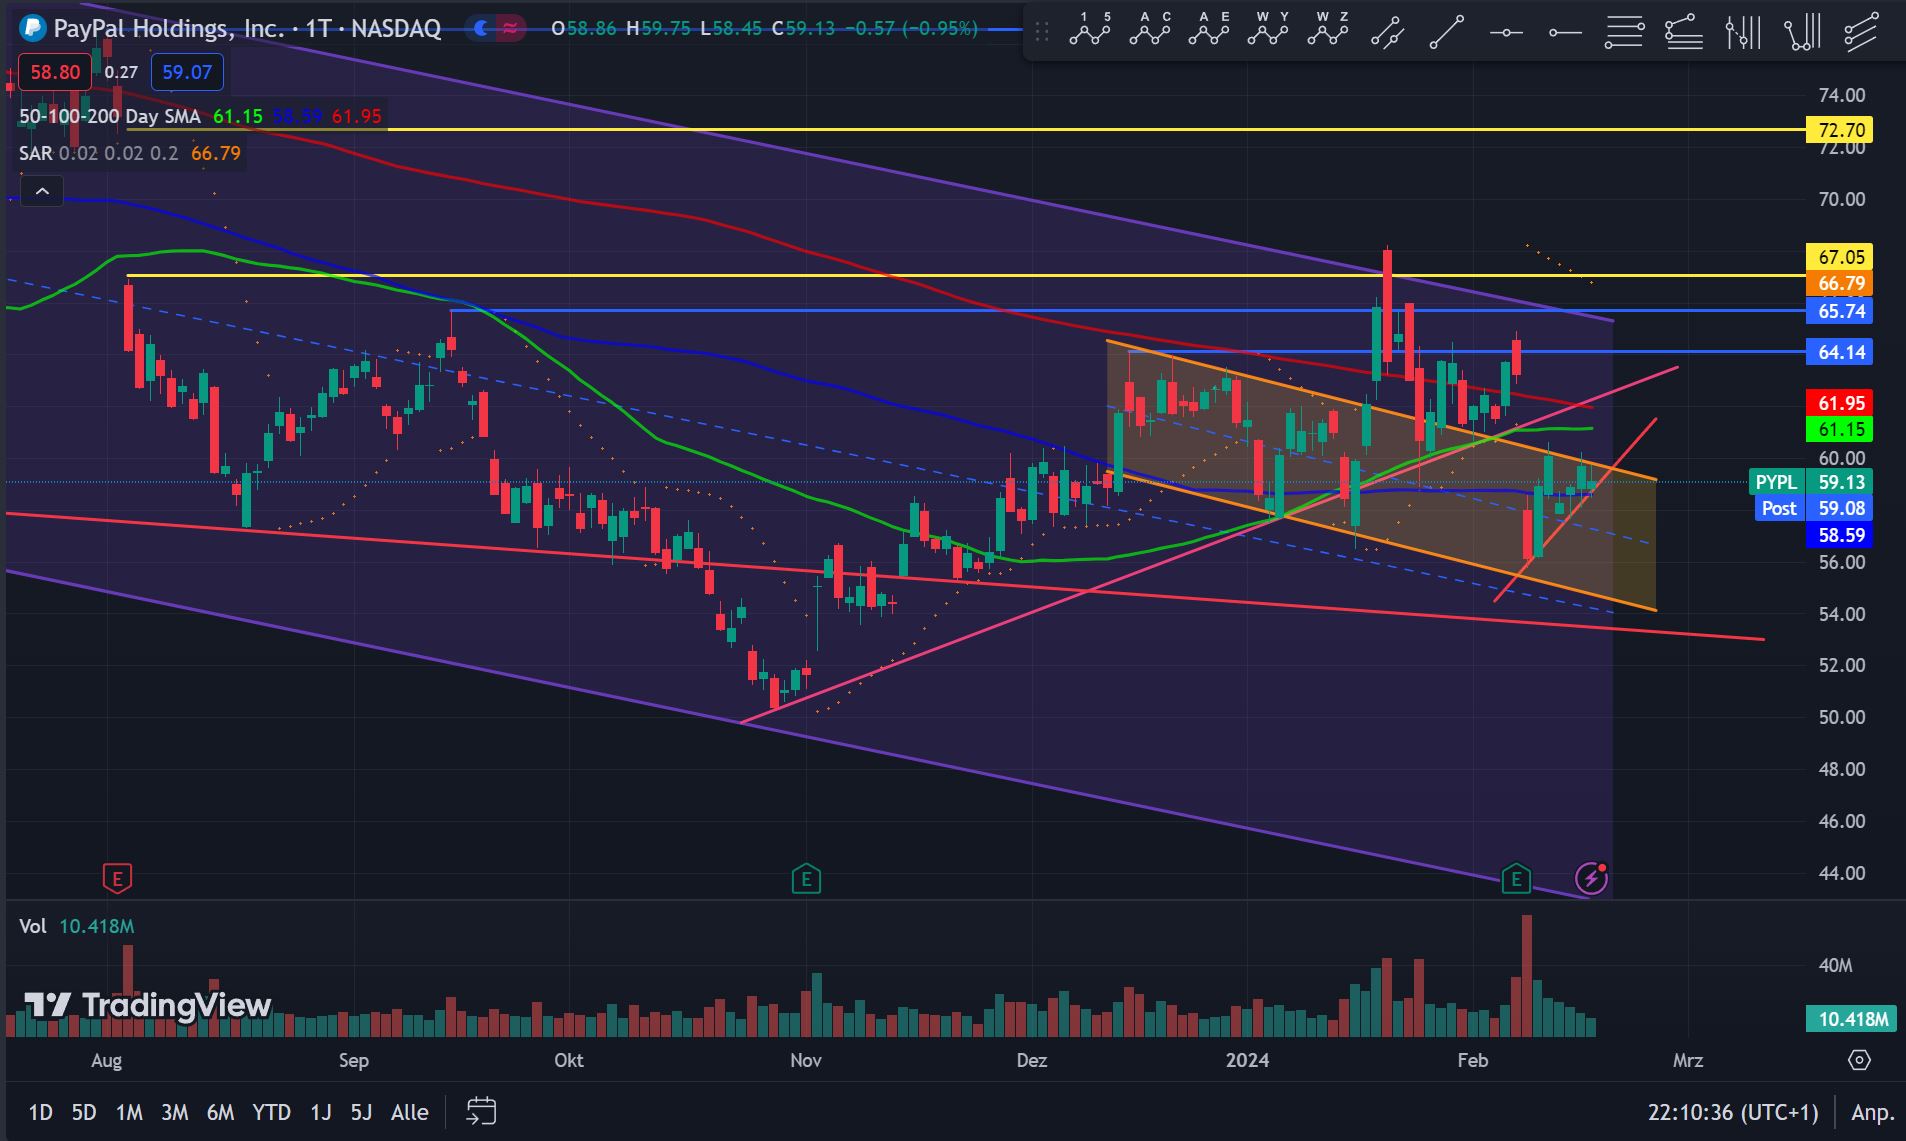Screen dimensions: 1906x1141
Task: Click the pink wavy-lines status icon
Action: tap(510, 29)
